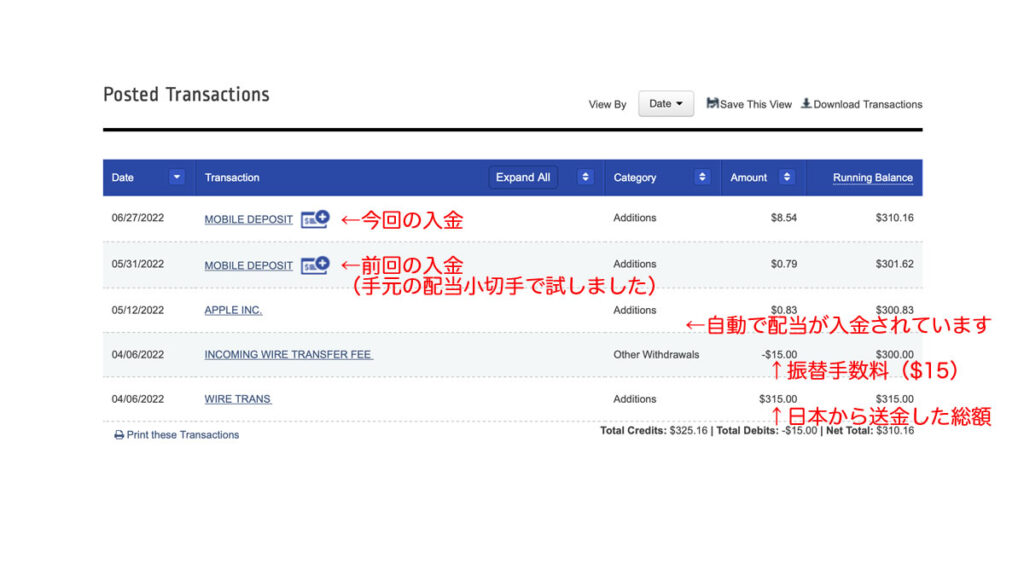Click the Expand All button
1024x576 pixels.
(523, 177)
